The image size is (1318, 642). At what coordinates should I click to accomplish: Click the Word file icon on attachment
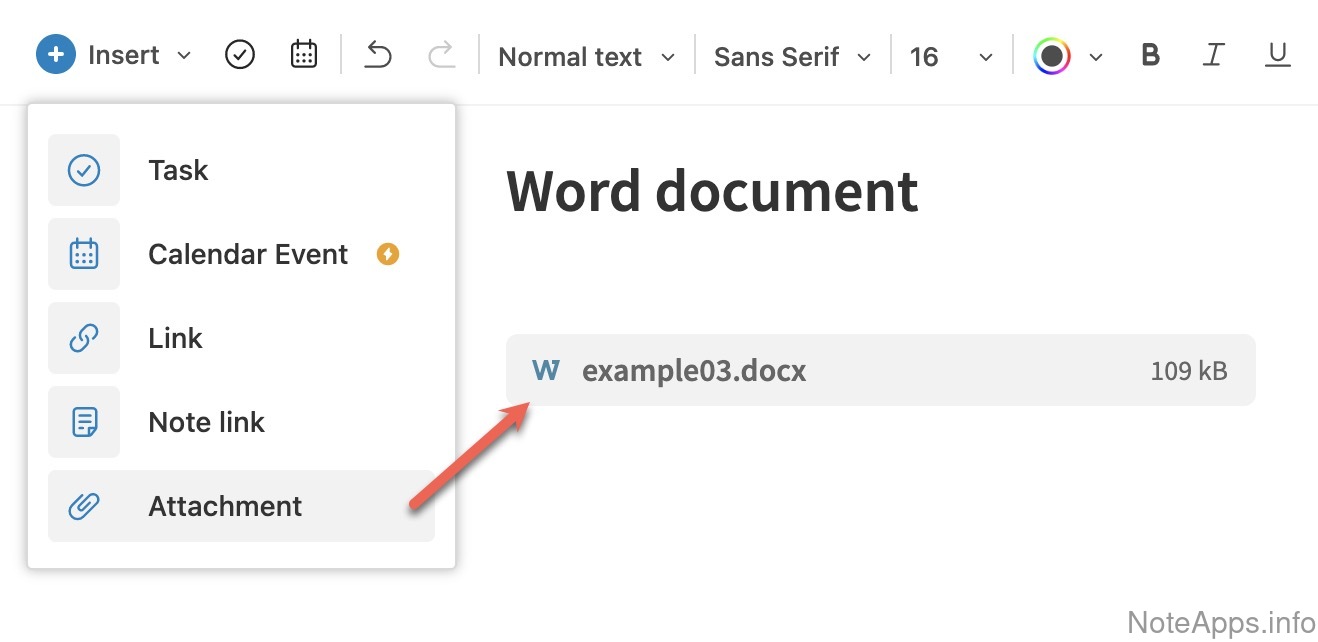tap(546, 371)
